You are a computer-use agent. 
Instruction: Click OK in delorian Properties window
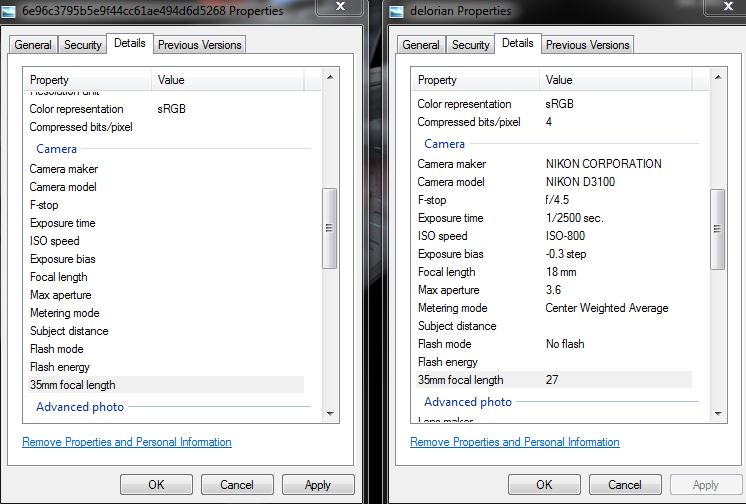click(x=544, y=484)
